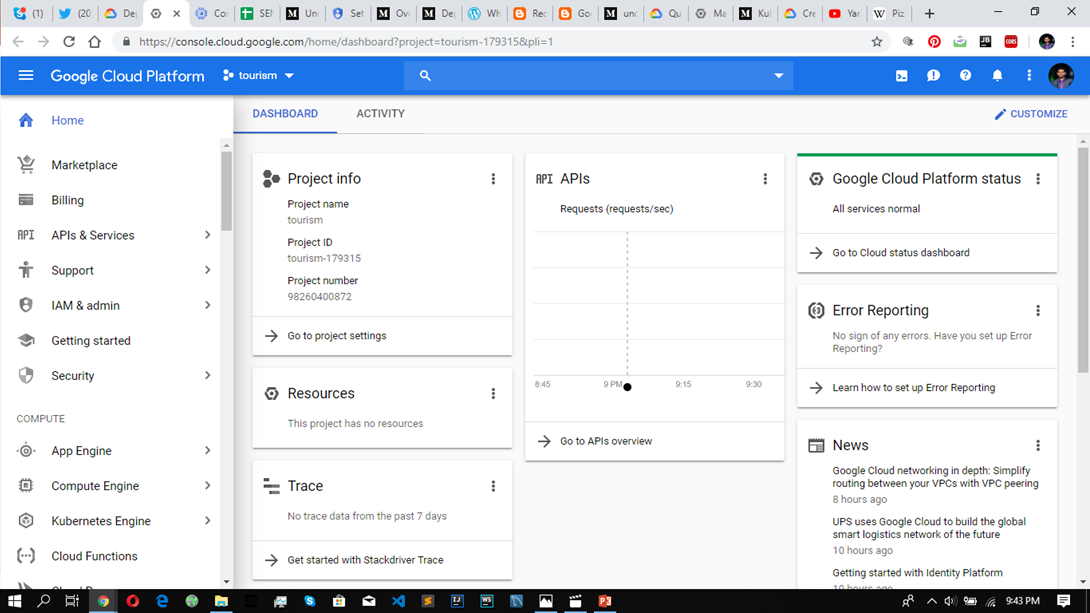This screenshot has height=613, width=1090.
Task: Open the Cloud Shell terminal icon
Action: (901, 75)
